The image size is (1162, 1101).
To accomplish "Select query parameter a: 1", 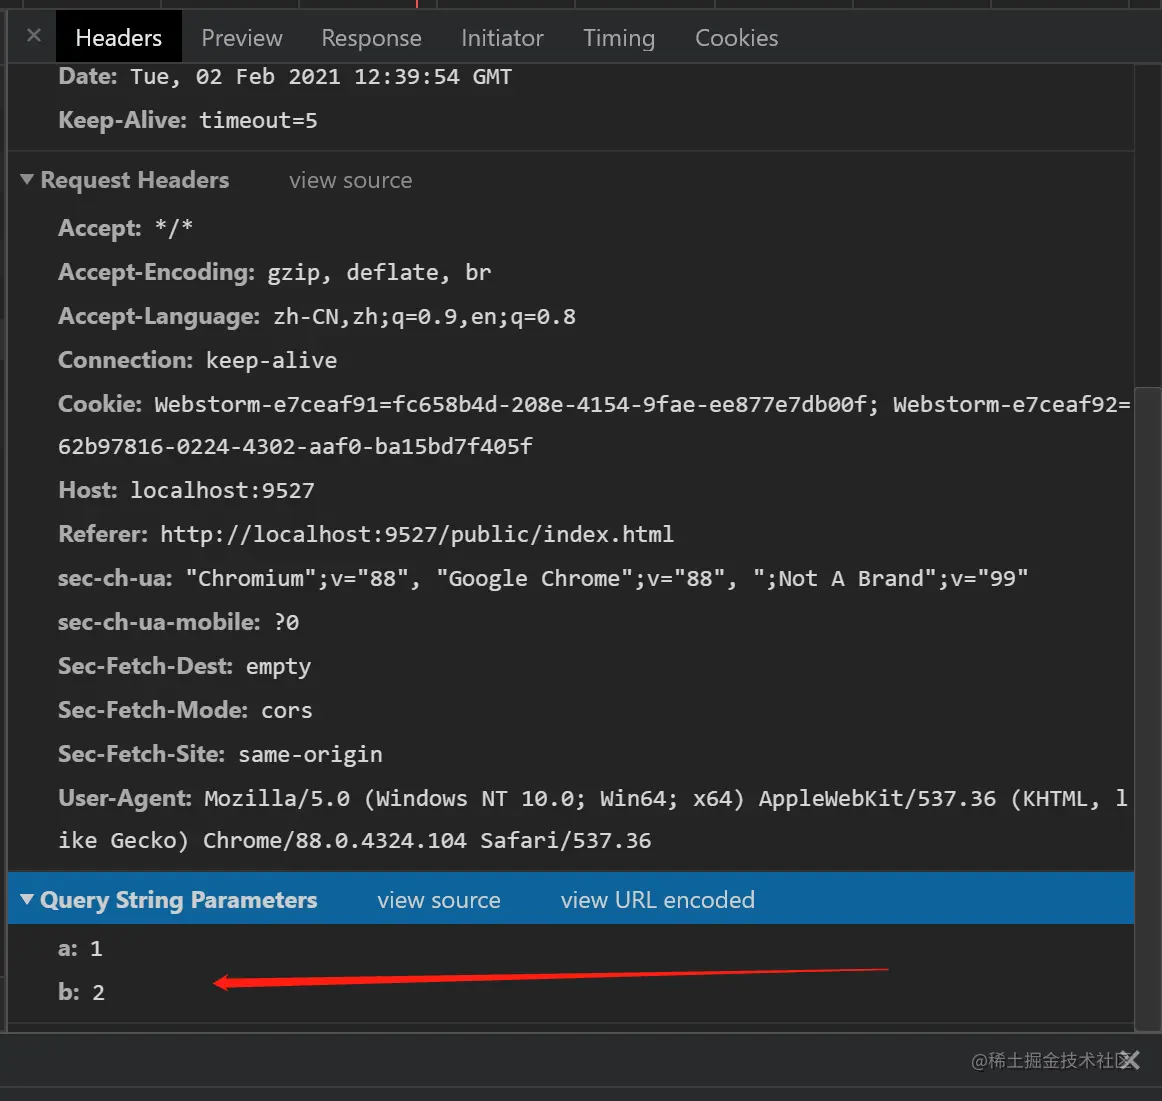I will [80, 948].
